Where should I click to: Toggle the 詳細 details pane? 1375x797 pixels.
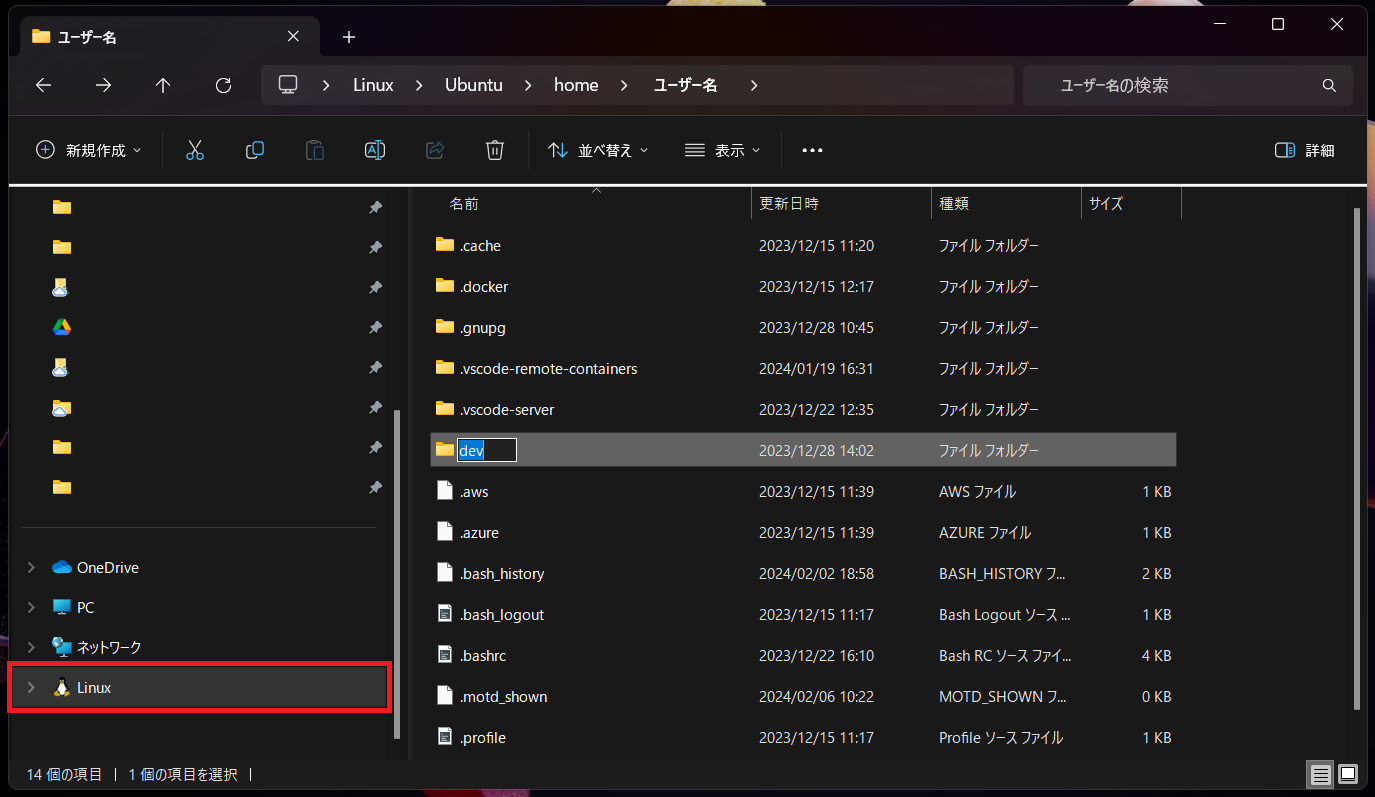coord(1305,150)
